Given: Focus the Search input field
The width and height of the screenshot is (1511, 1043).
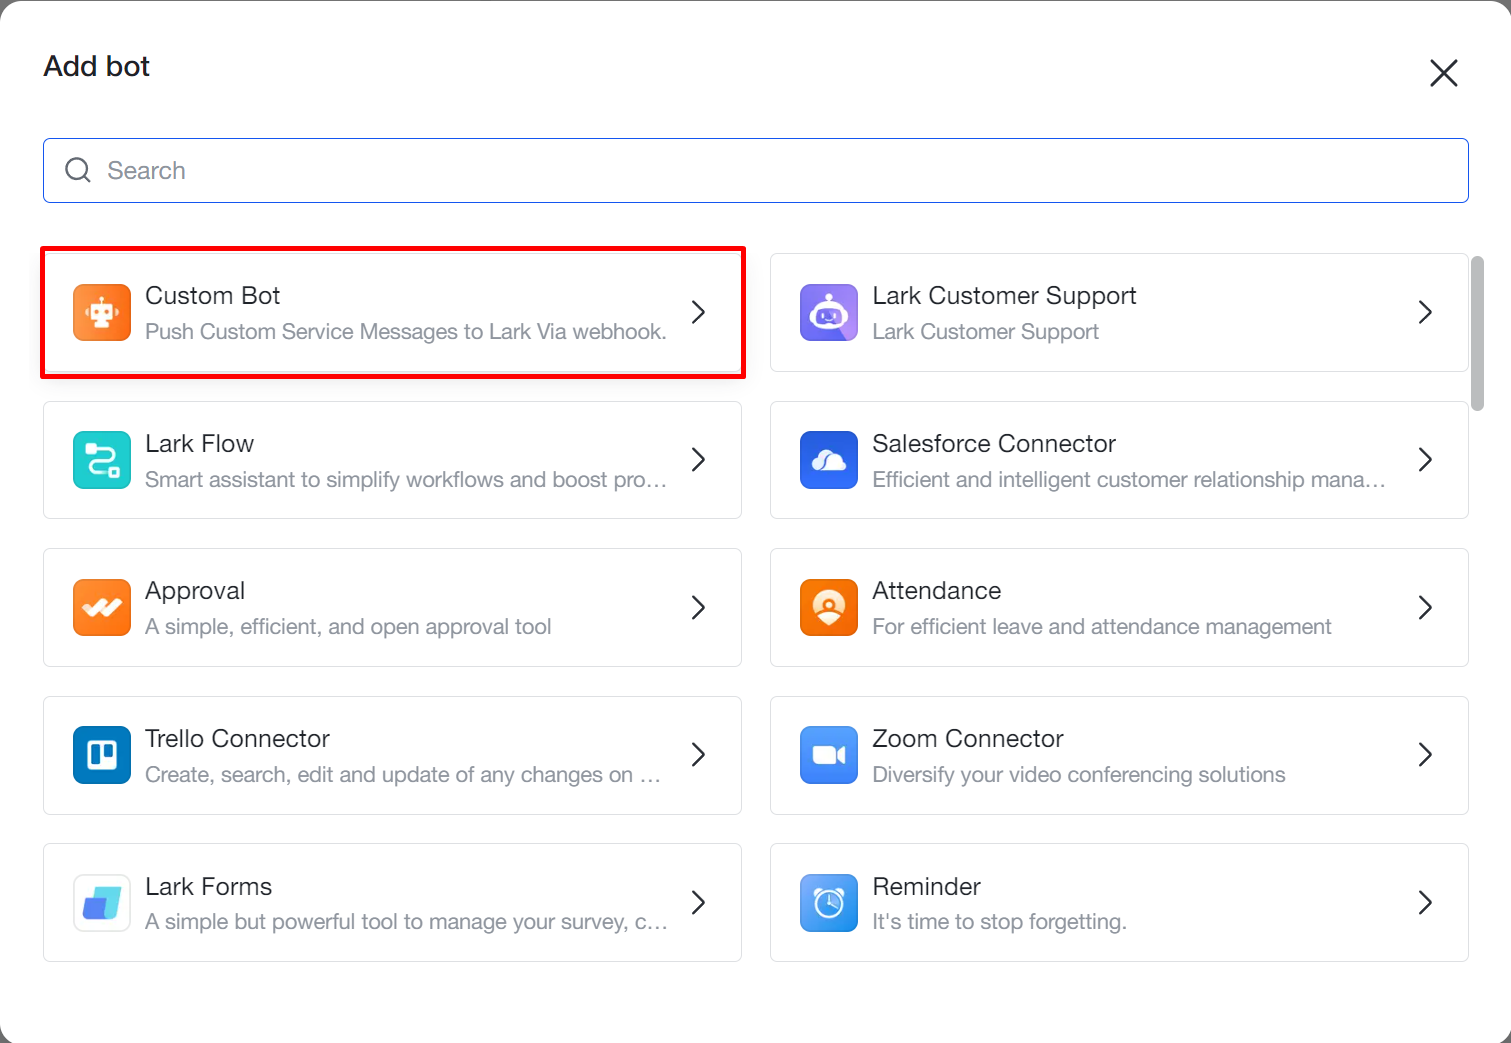Looking at the screenshot, I should (756, 170).
